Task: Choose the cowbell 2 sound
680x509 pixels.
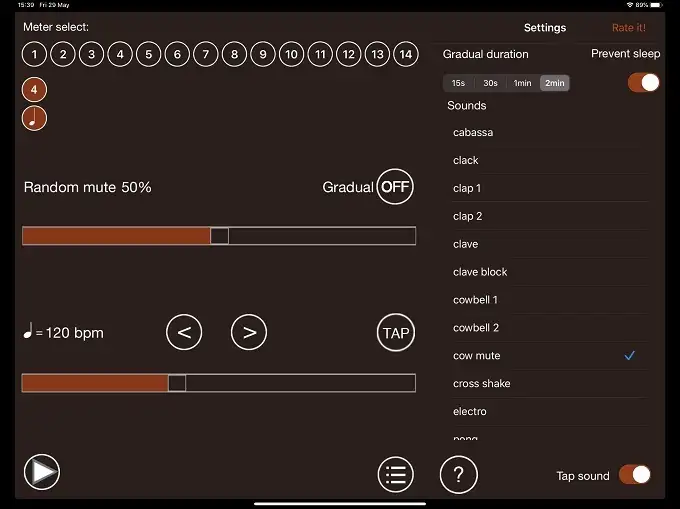Action: 548,328
